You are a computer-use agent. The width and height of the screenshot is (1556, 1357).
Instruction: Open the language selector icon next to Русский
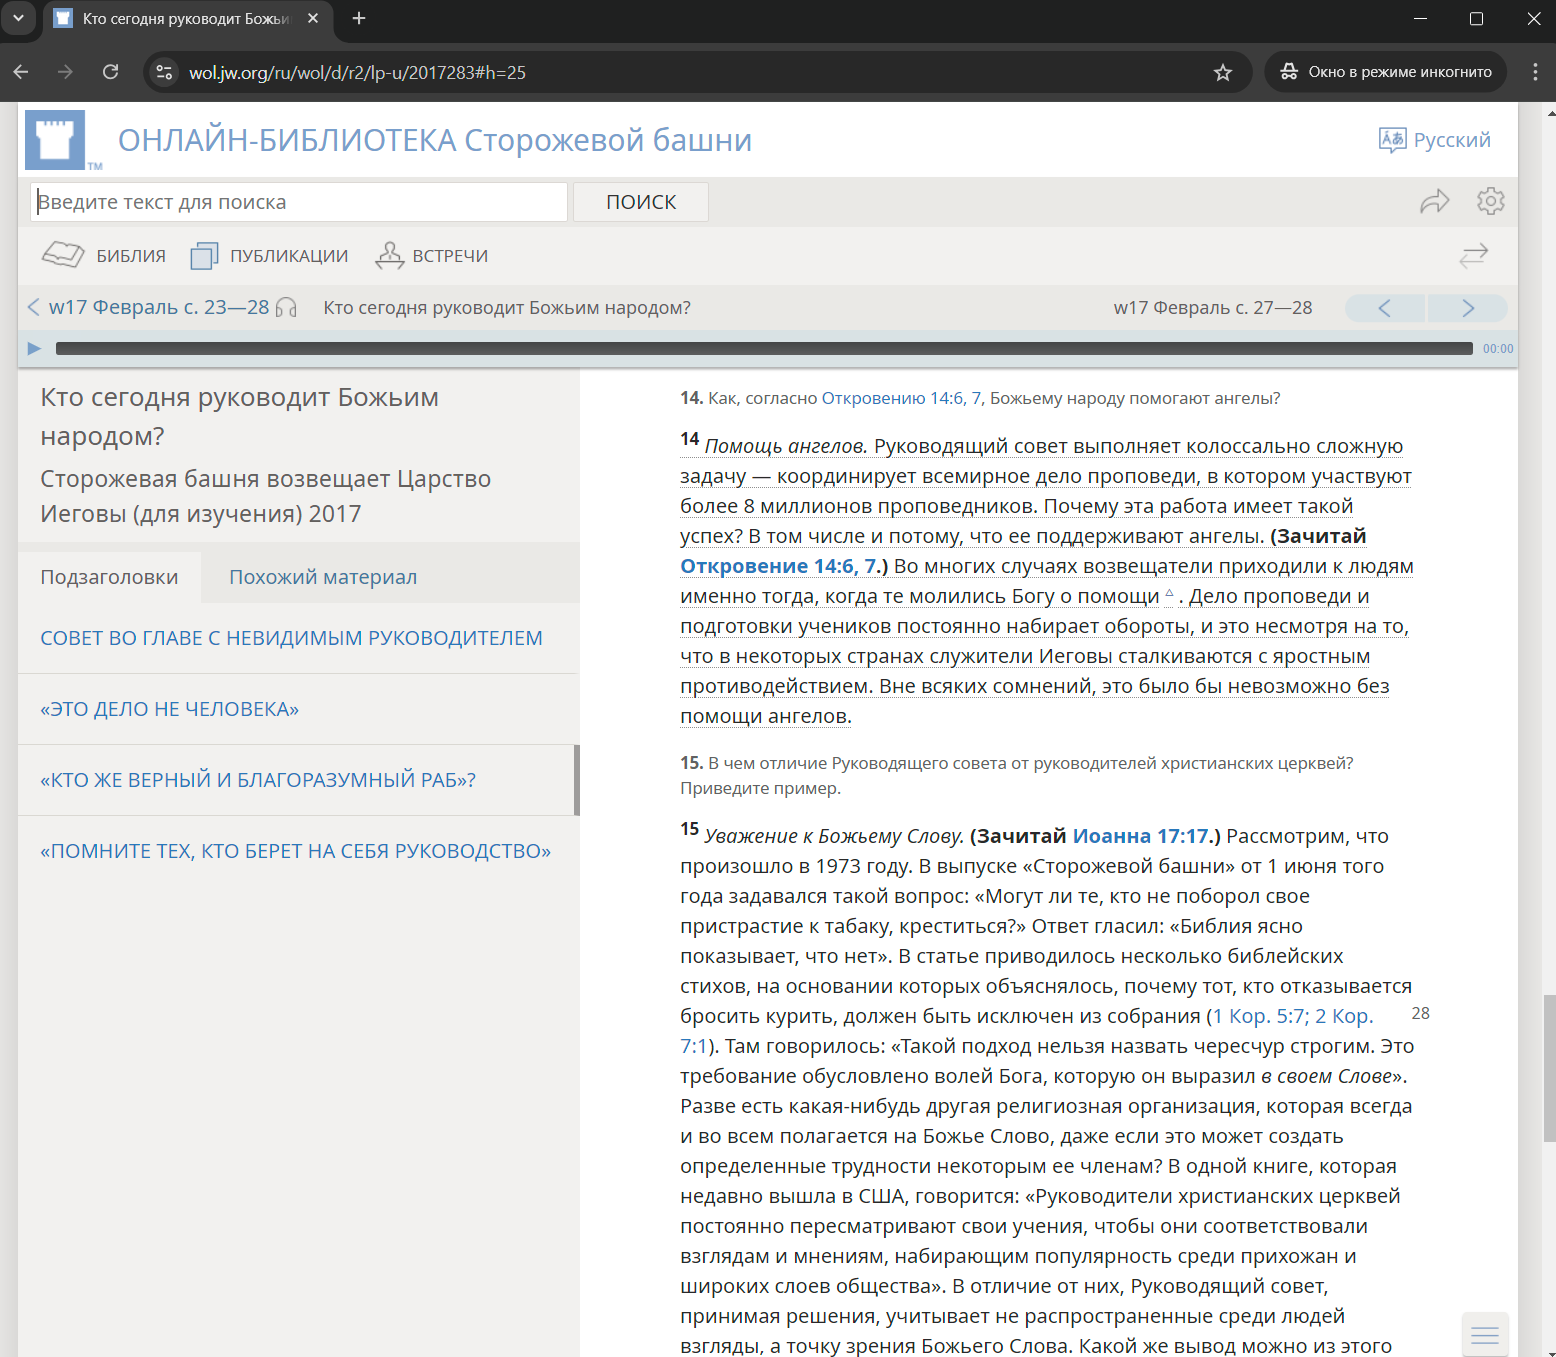coord(1392,140)
